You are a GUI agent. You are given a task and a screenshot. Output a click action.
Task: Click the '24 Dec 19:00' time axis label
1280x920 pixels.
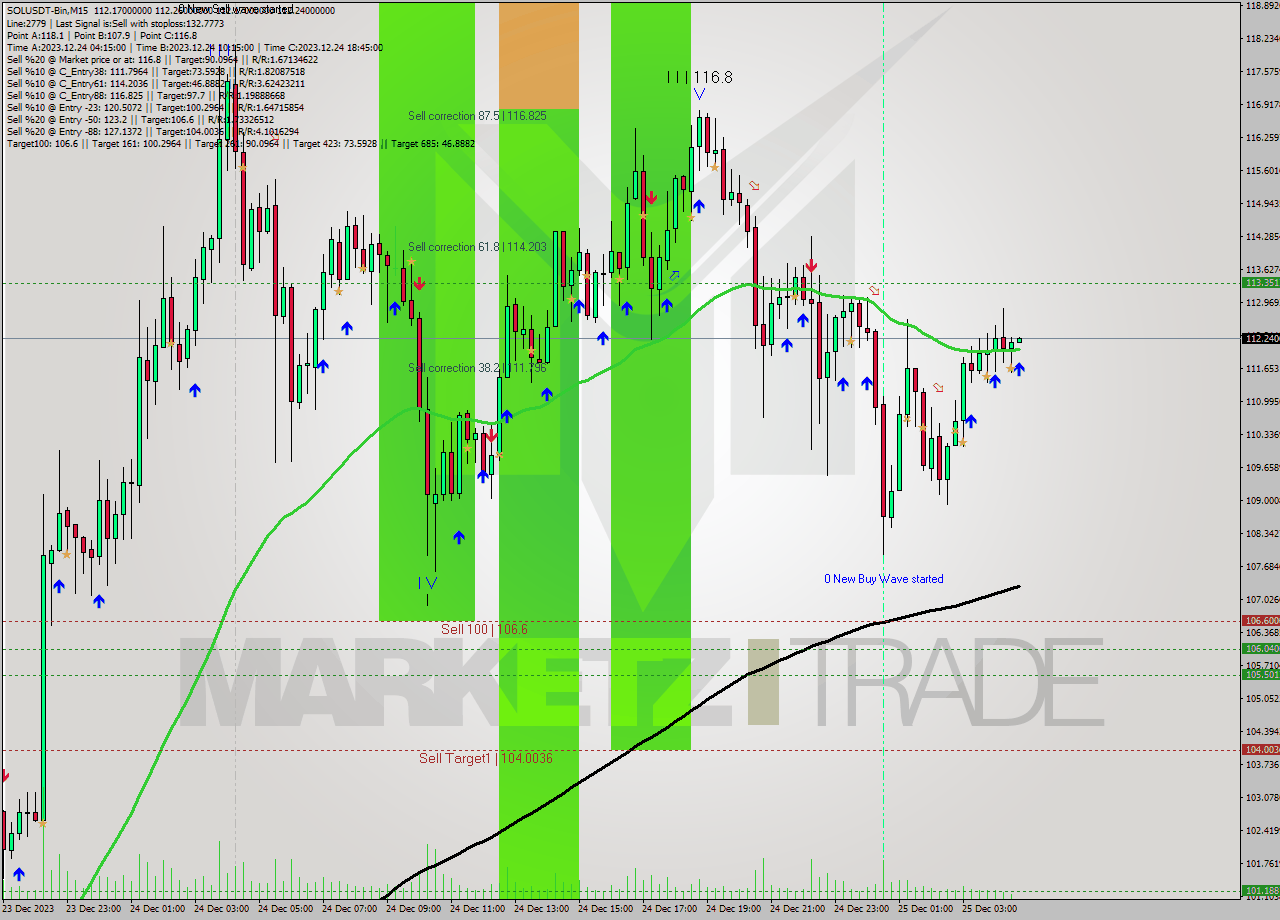pyautogui.click(x=733, y=909)
